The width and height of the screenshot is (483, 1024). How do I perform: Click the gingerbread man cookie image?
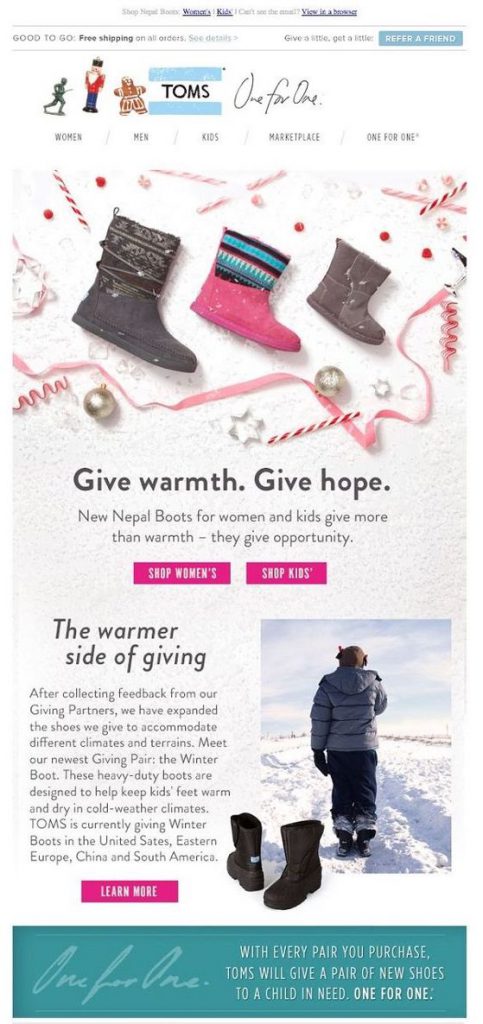coord(131,96)
